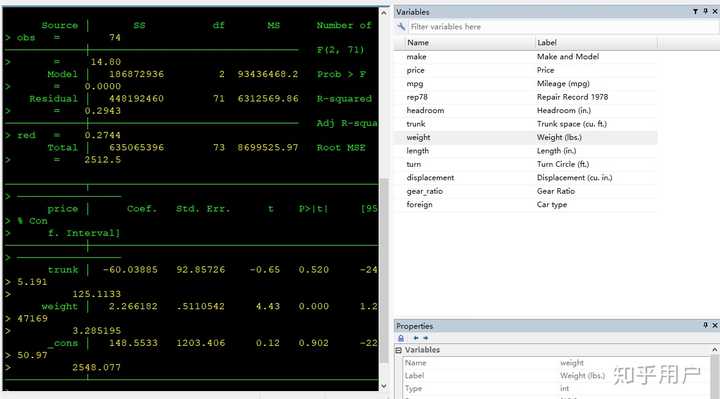Image resolution: width=720 pixels, height=399 pixels.
Task: Open the Variables panel filter funnel icon
Action: 695,11
